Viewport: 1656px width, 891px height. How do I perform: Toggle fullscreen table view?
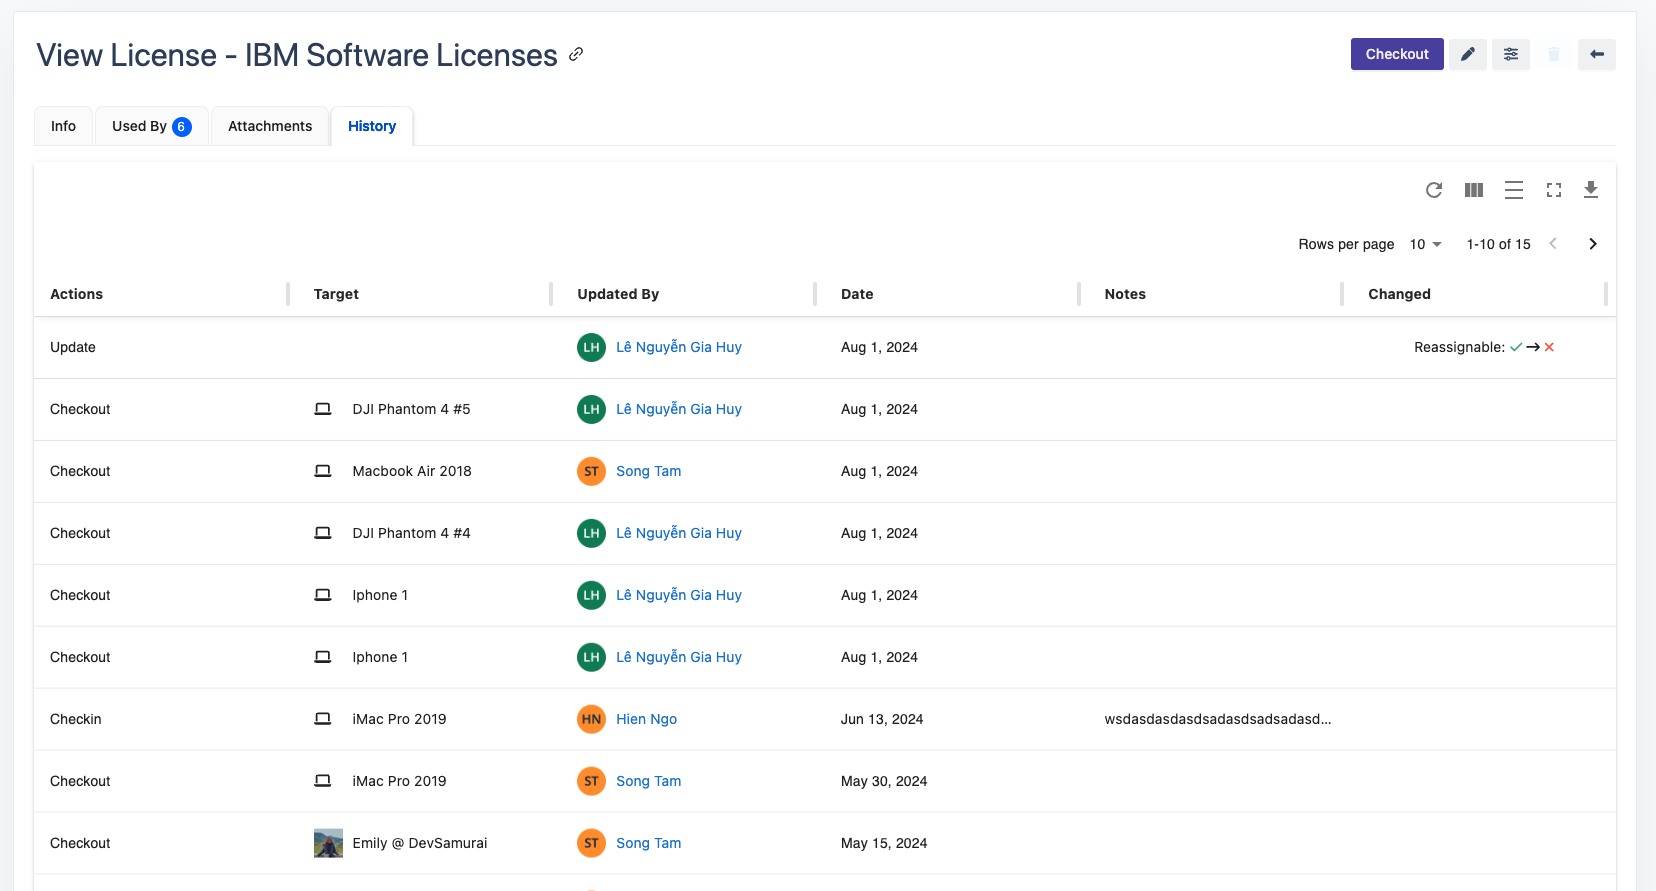coord(1553,190)
